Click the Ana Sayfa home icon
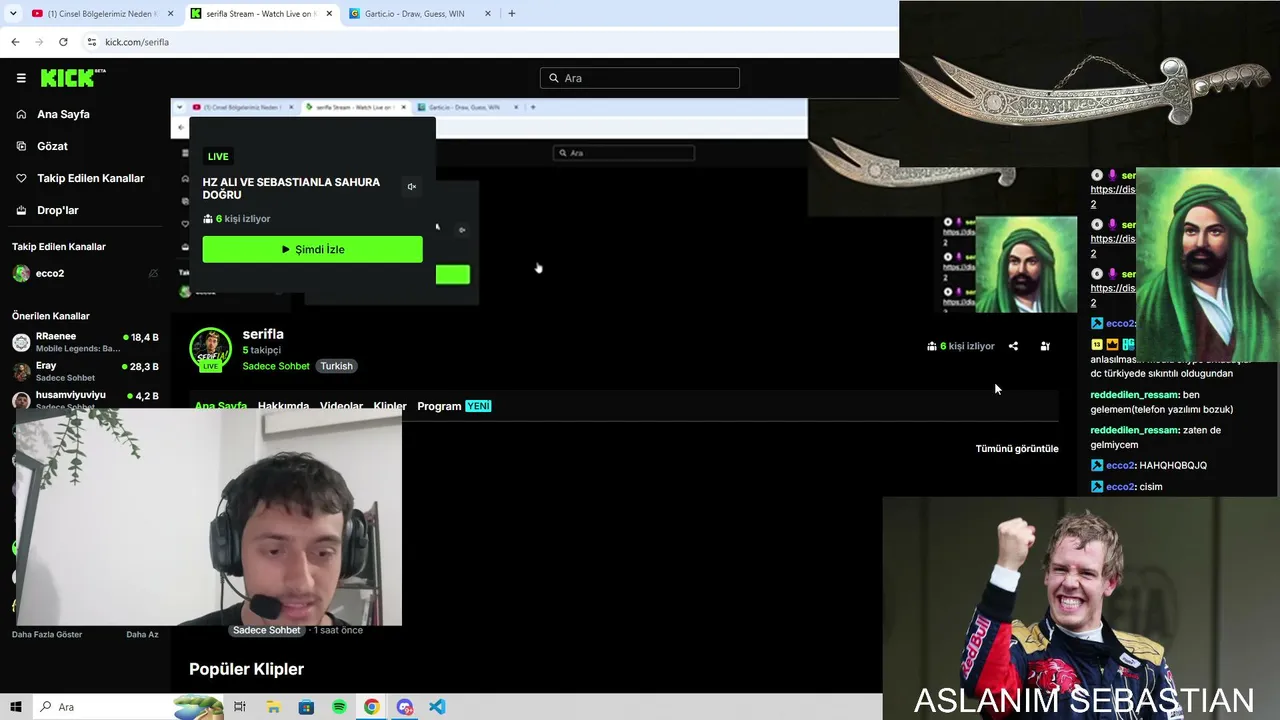This screenshot has height=720, width=1280. pyautogui.click(x=21, y=114)
